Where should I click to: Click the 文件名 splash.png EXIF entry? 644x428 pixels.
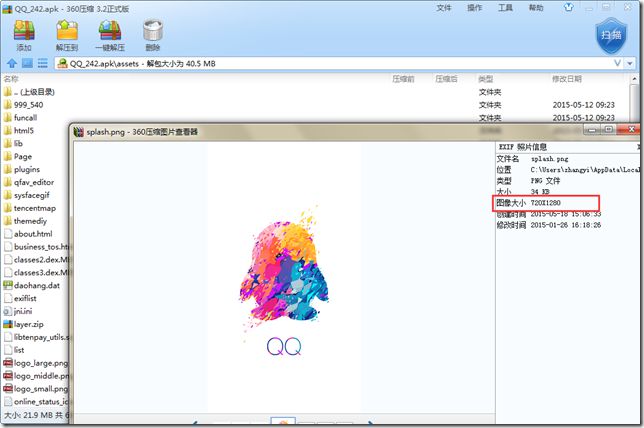point(533,159)
